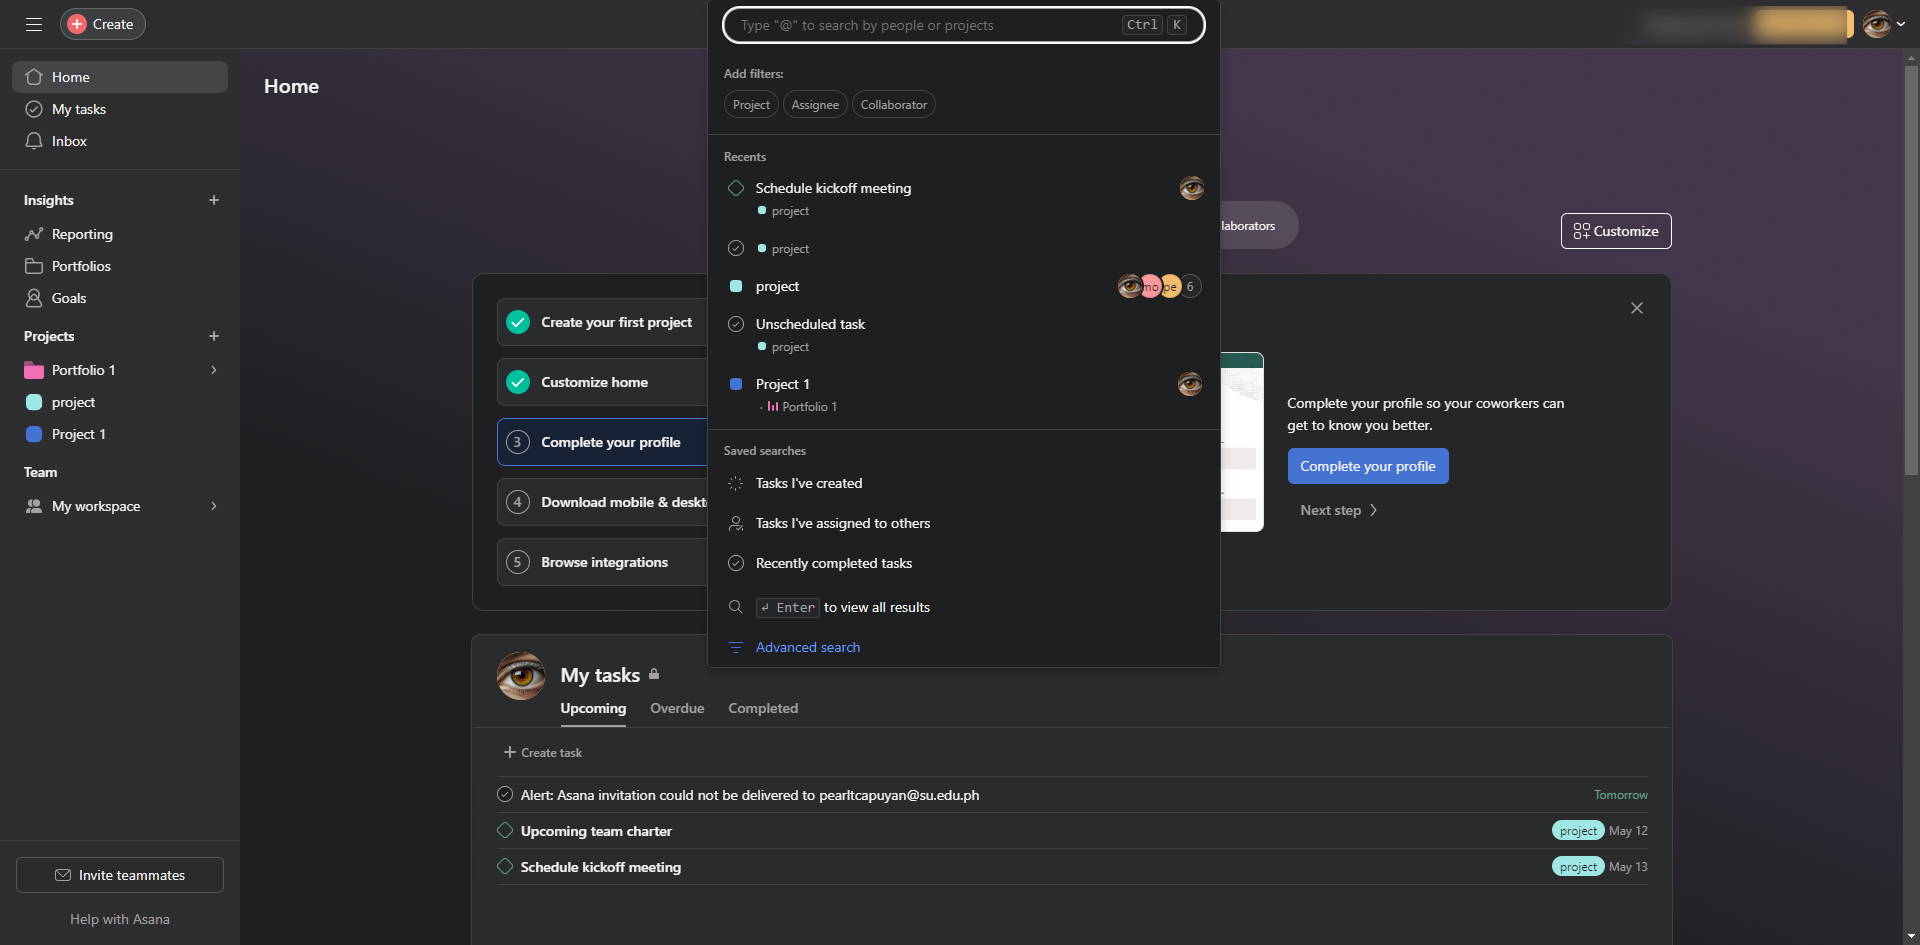Open recent 'Unscheduled task' result
This screenshot has height=945, width=1920.
[964, 334]
